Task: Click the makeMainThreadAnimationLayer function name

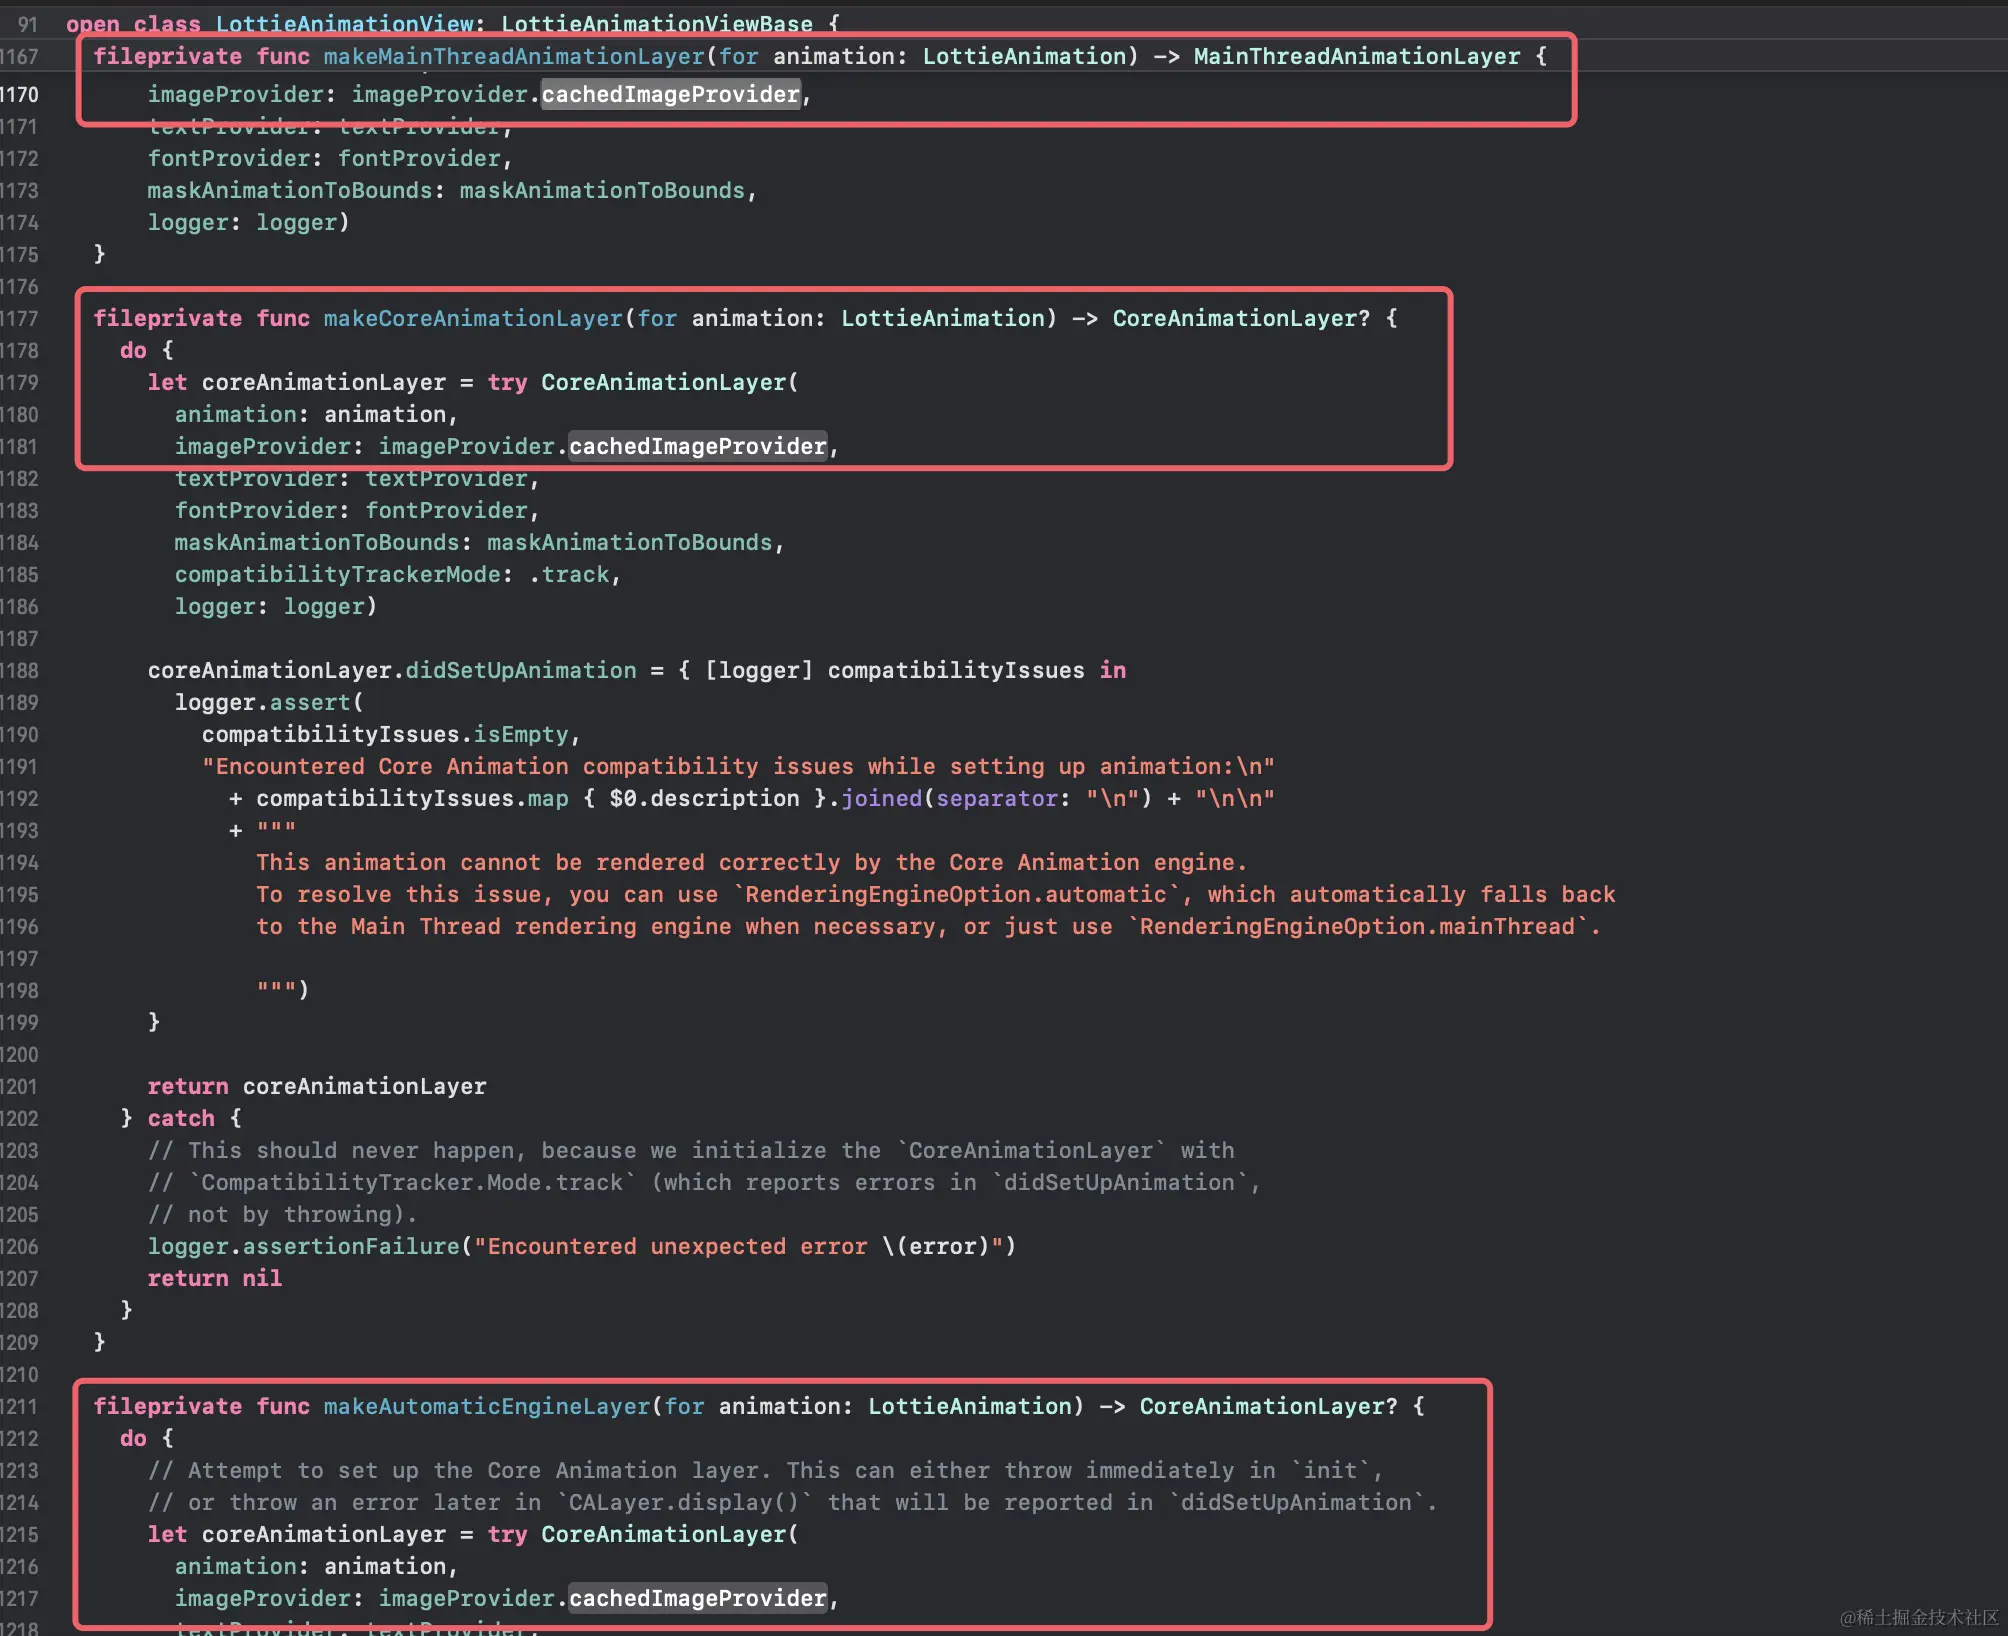Action: [x=514, y=57]
